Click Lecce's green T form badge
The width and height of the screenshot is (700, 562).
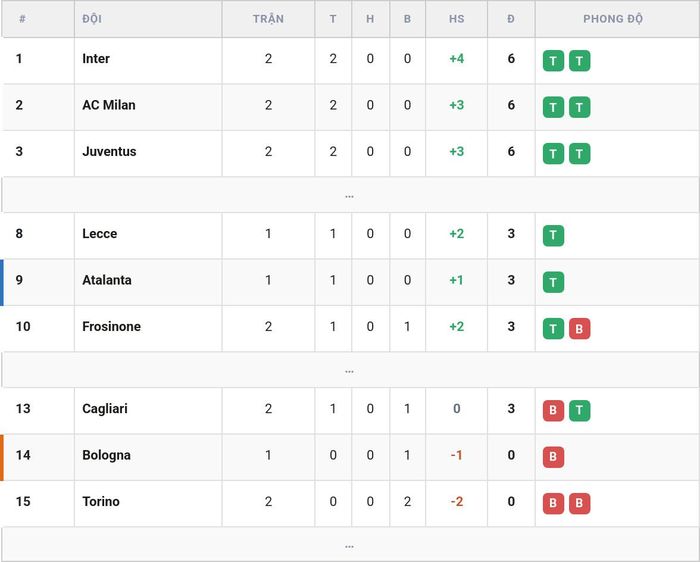point(553,236)
